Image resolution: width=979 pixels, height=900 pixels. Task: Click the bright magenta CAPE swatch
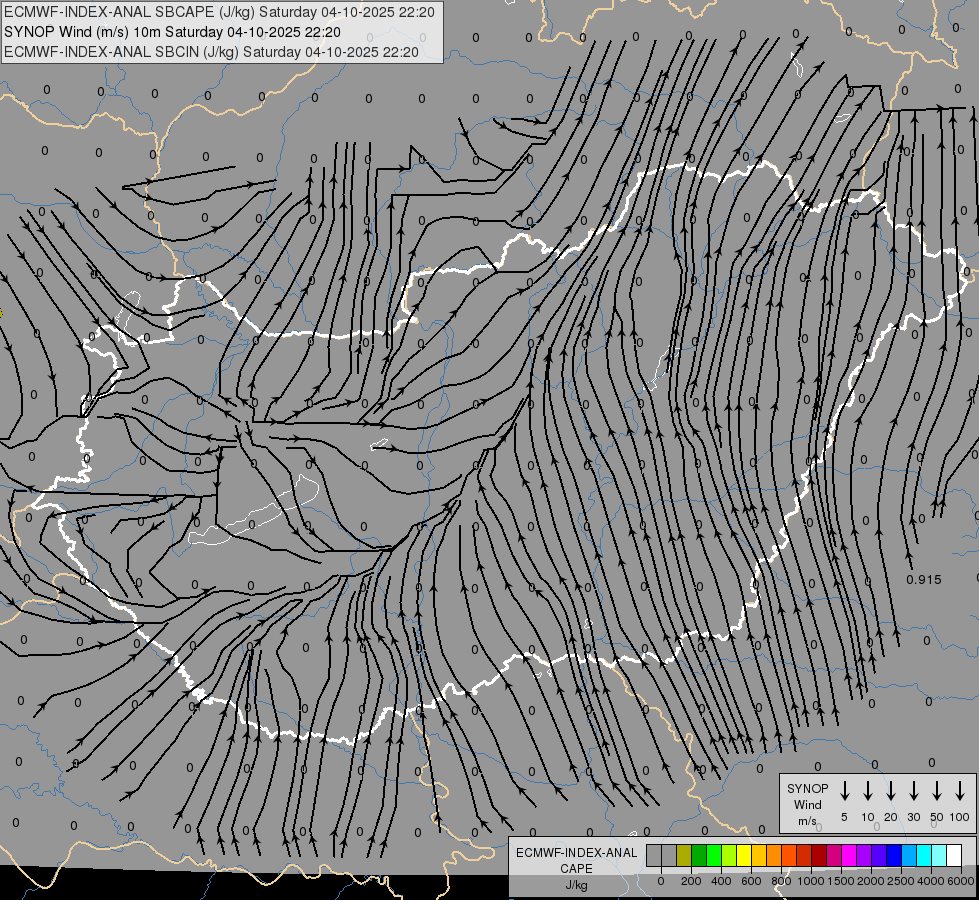pos(849,855)
